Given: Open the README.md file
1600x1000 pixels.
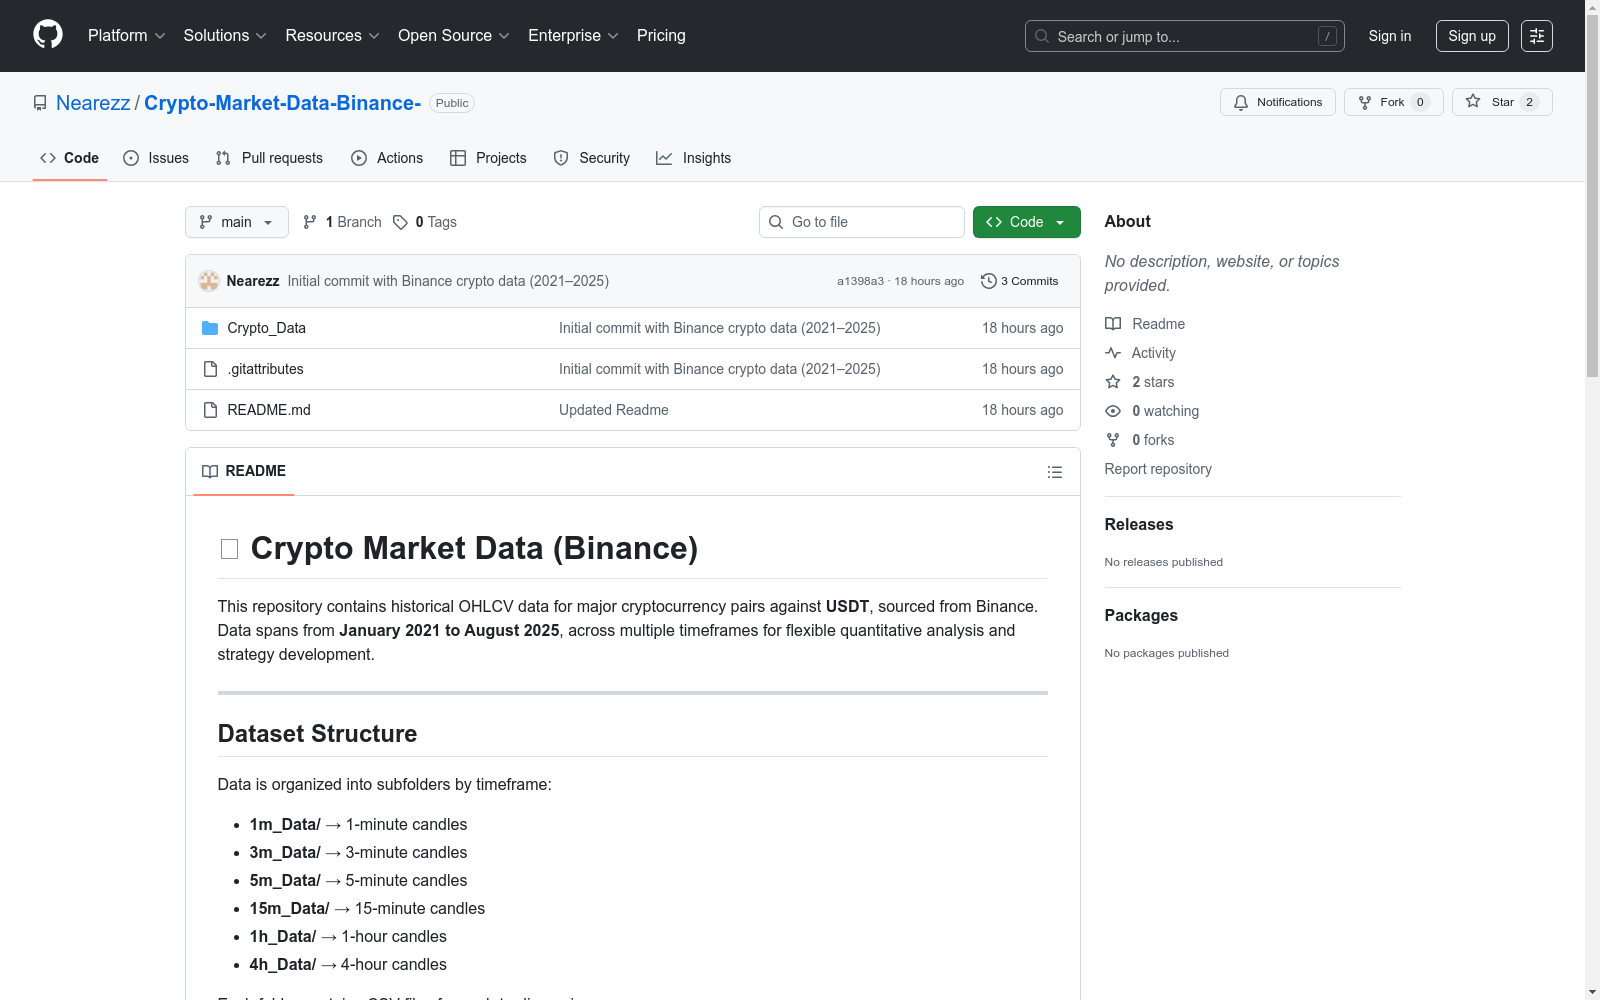Looking at the screenshot, I should 269,410.
